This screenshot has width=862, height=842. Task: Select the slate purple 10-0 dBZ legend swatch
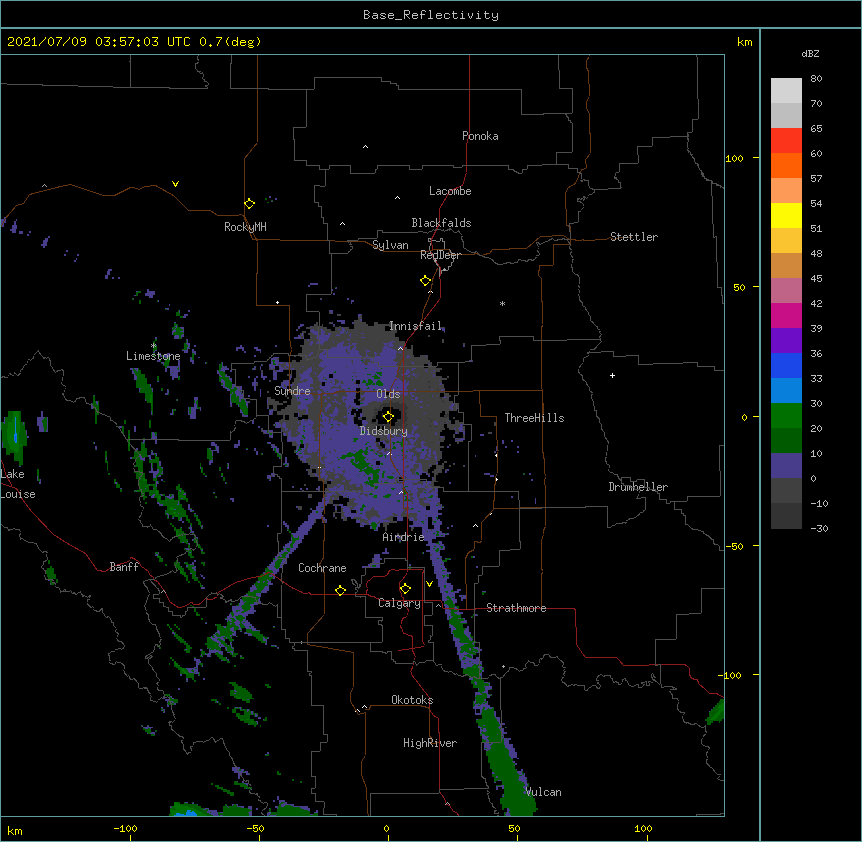(x=786, y=466)
